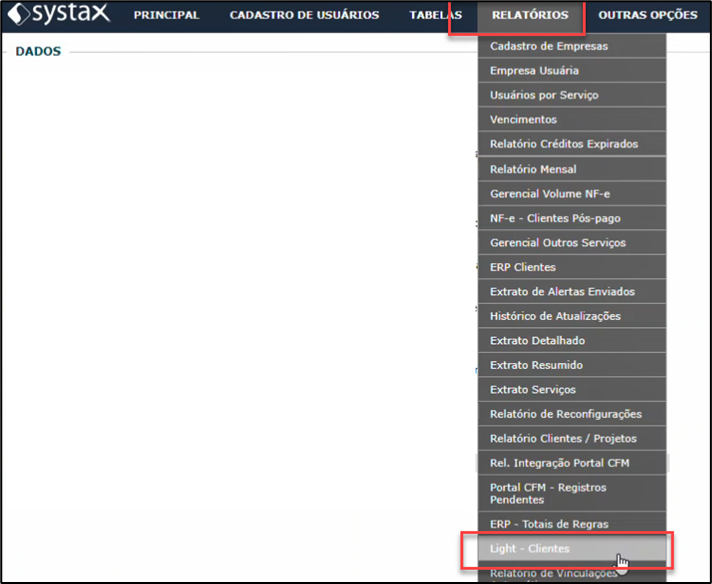The image size is (712, 584).
Task: Open Gerencial Volume NF-e report
Action: click(x=572, y=193)
